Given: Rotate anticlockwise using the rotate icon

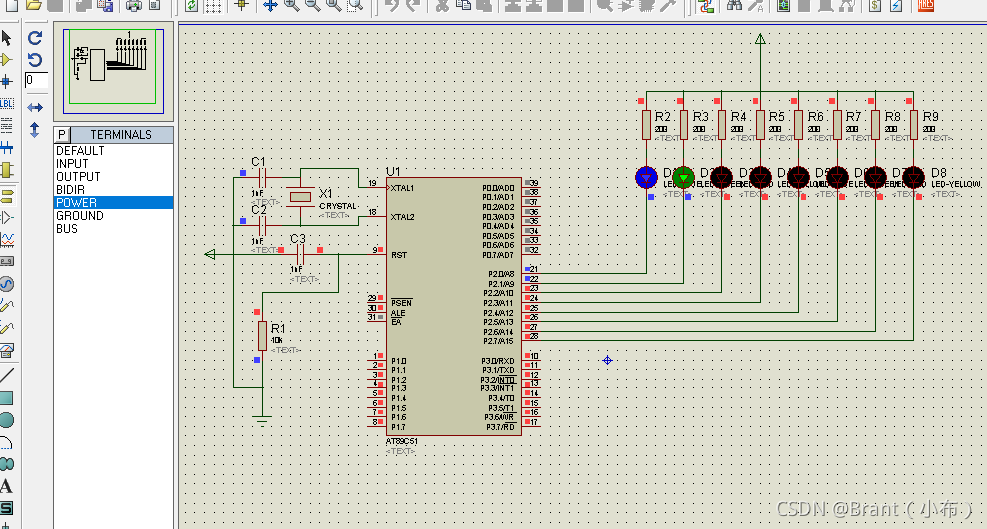Looking at the screenshot, I should coord(35,60).
